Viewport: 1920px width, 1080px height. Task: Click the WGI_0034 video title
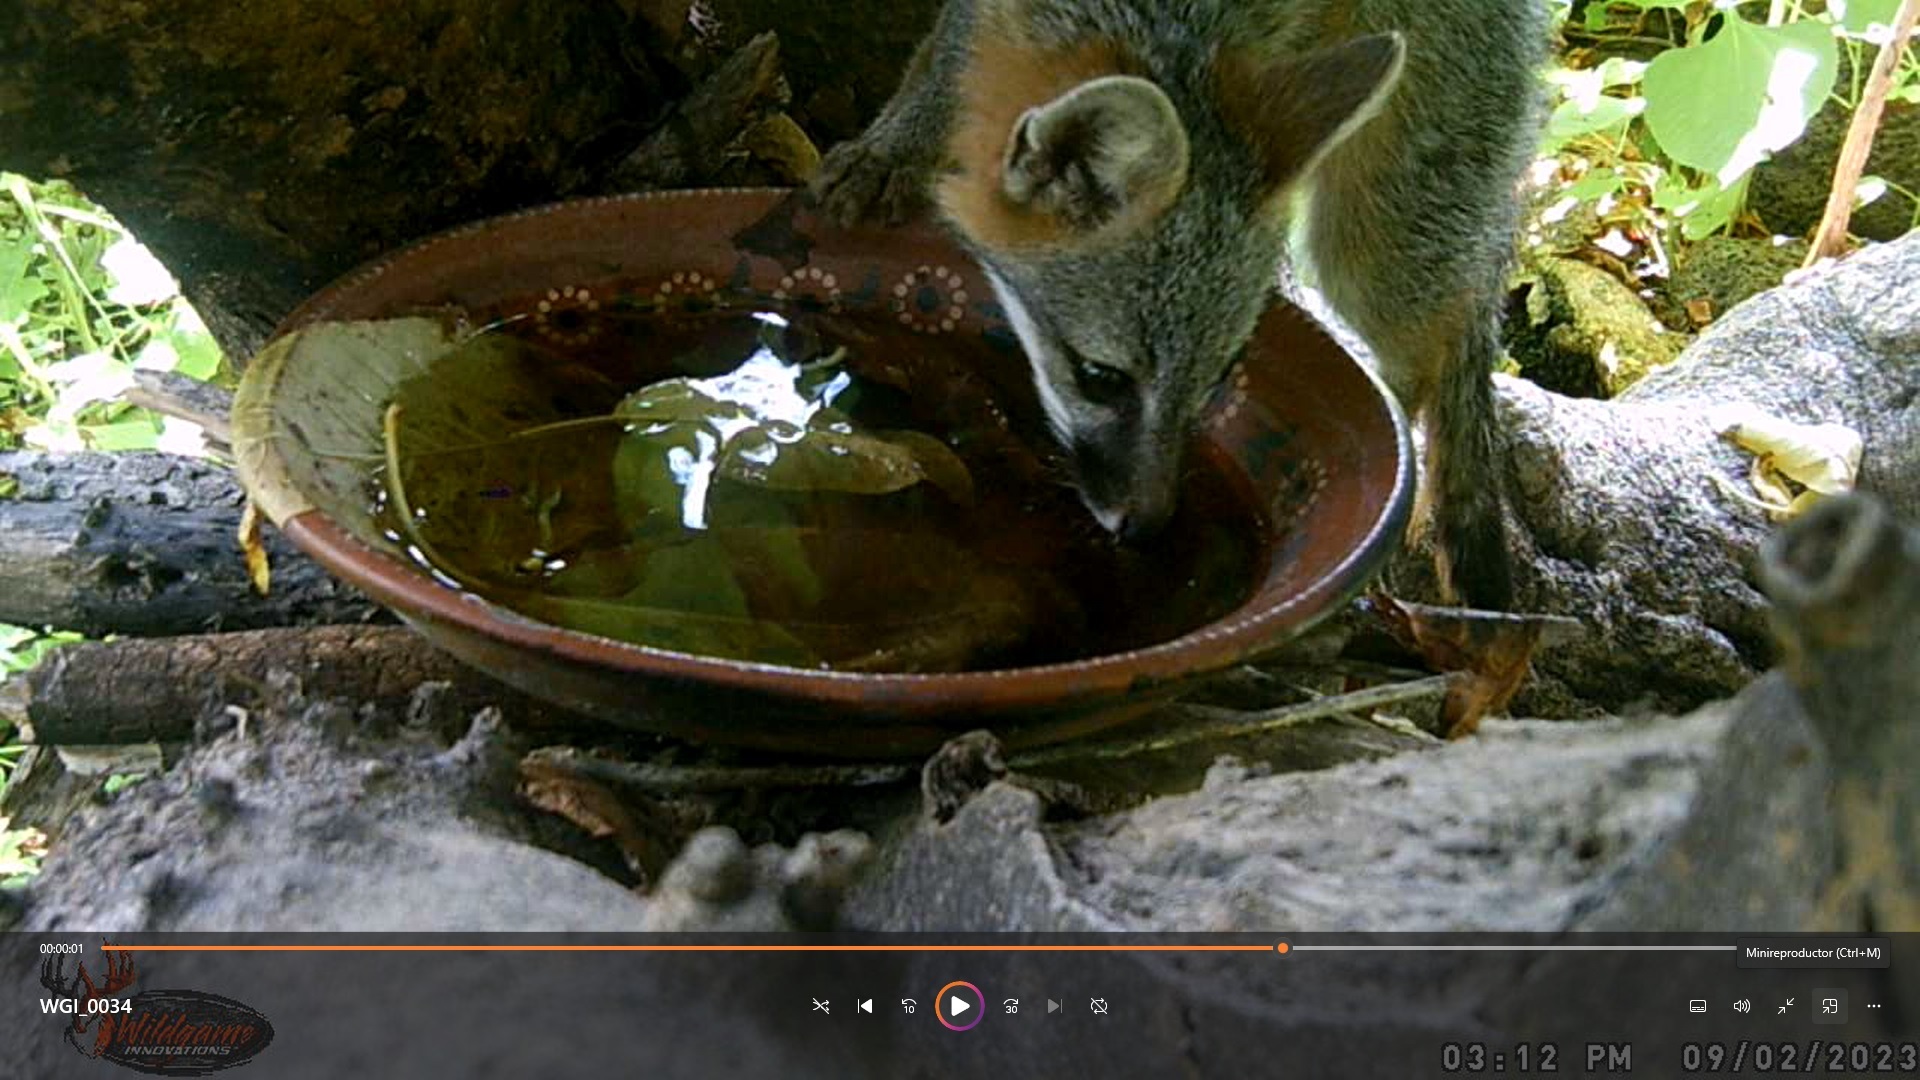coord(86,1006)
